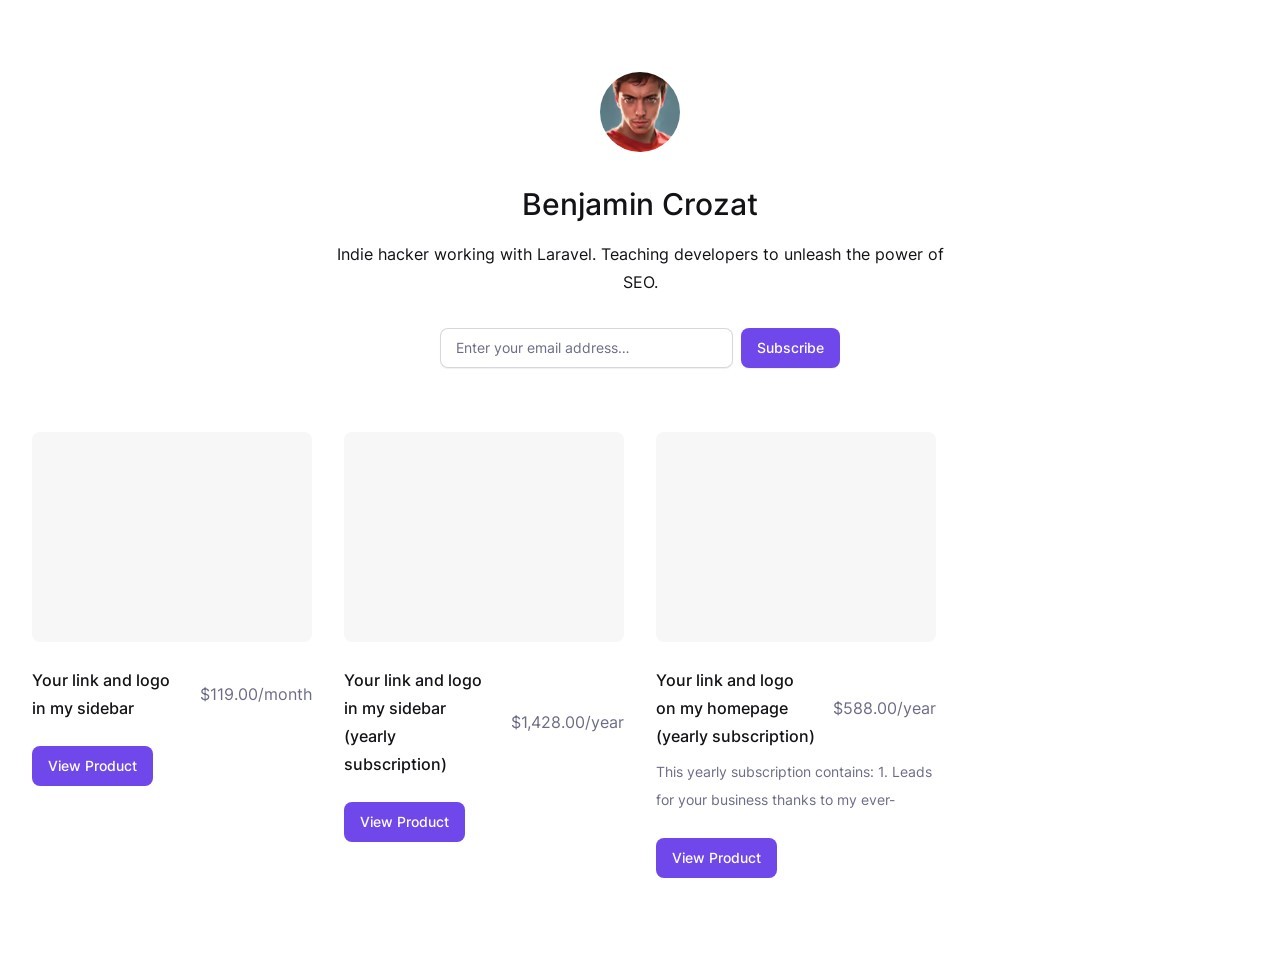Click the homepage yearly subscription product title

tap(735, 708)
